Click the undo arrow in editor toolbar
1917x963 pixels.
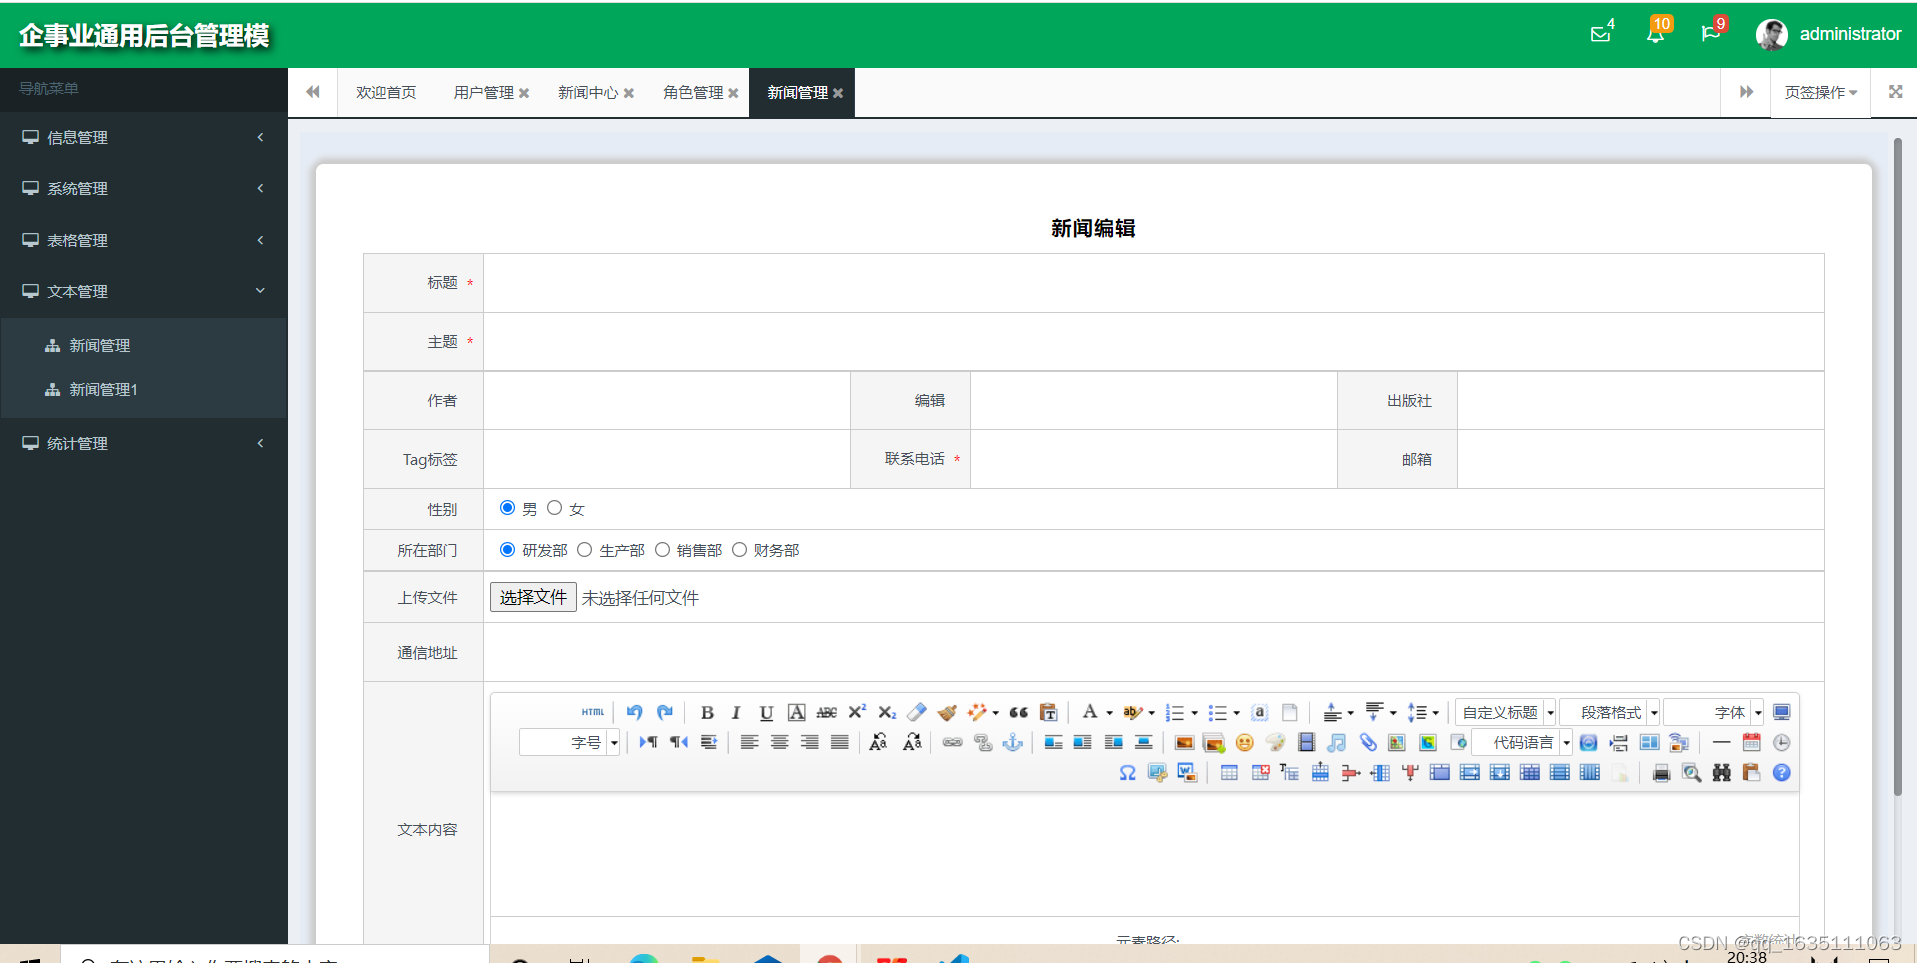tap(634, 712)
